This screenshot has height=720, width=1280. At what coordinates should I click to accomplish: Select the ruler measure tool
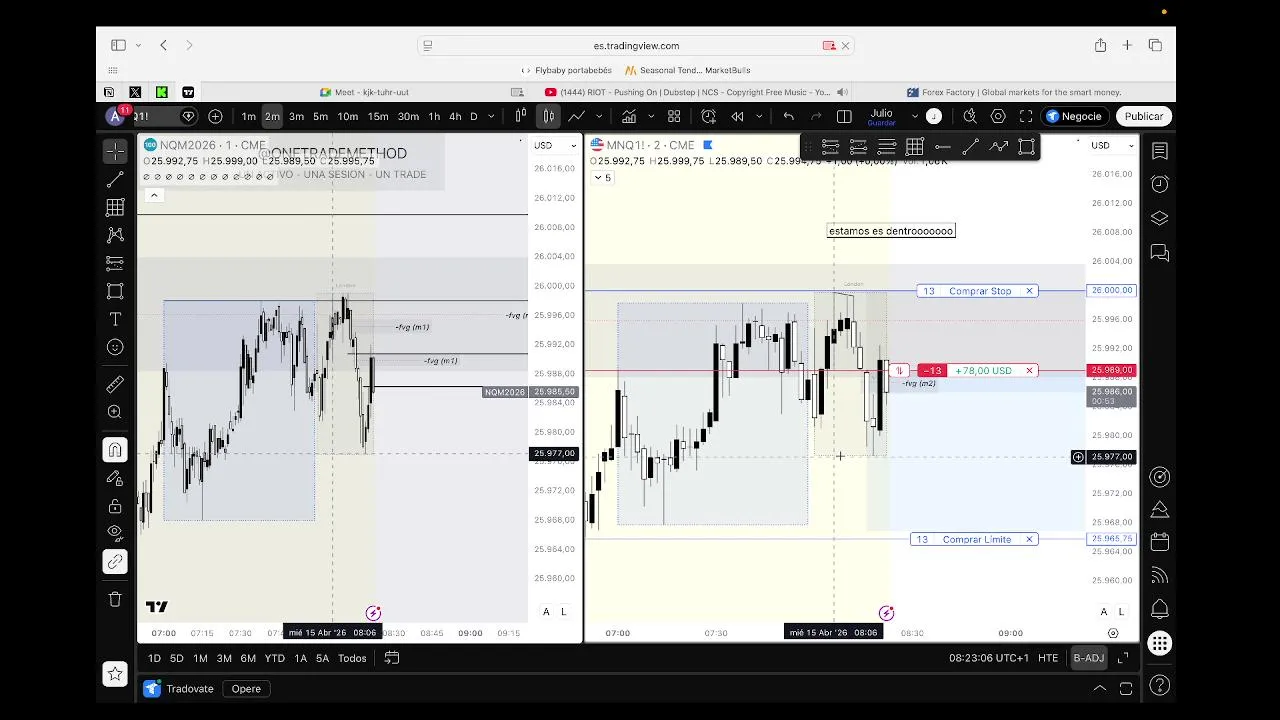coord(115,384)
